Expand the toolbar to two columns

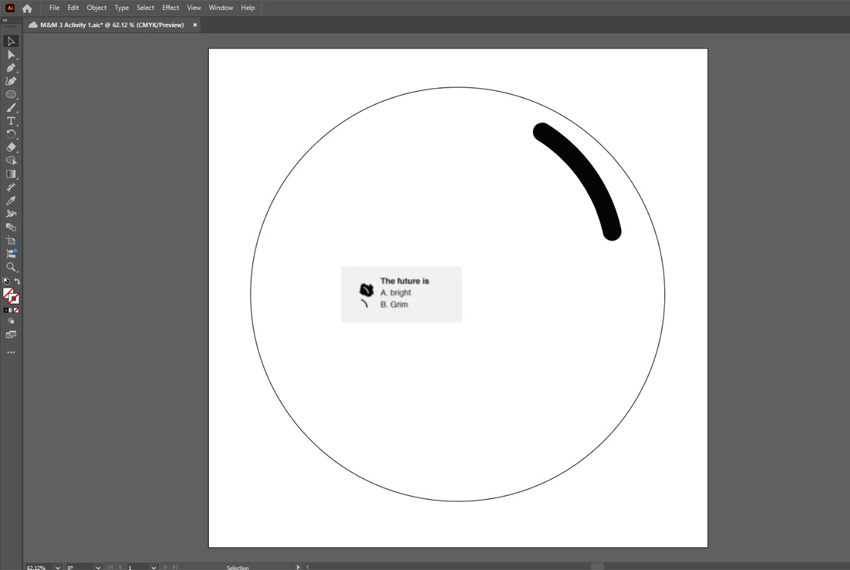tap(6, 19)
